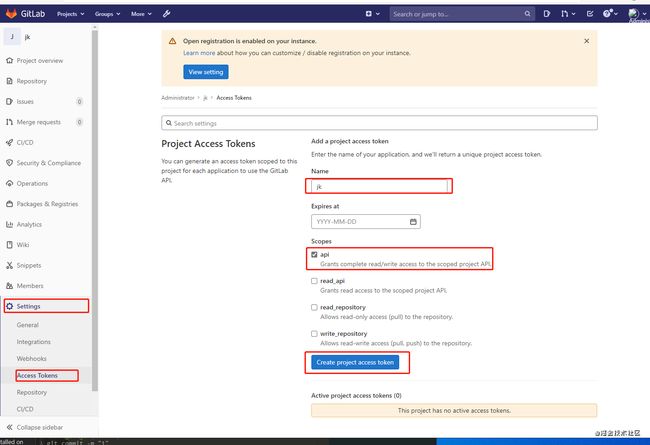Open the user avatar menu
Image resolution: width=650 pixels, height=445 pixels.
click(x=637, y=14)
